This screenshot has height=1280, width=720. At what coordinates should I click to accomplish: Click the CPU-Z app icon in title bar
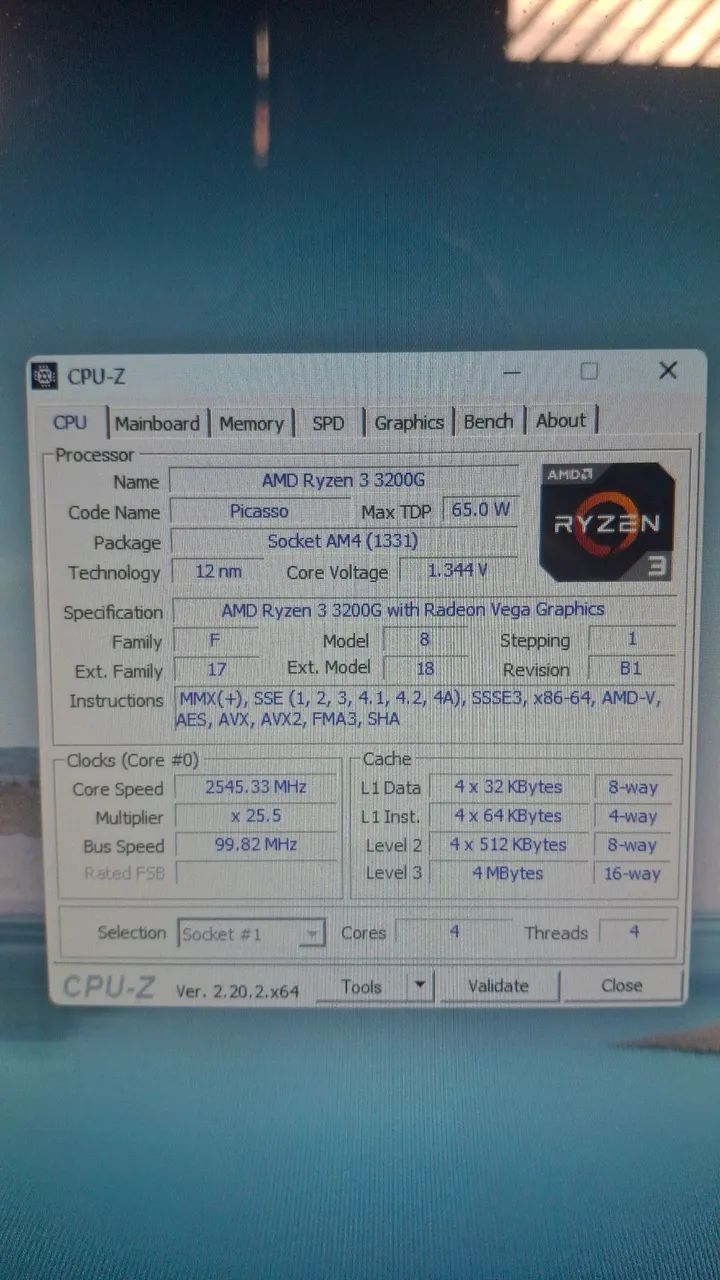[x=44, y=376]
